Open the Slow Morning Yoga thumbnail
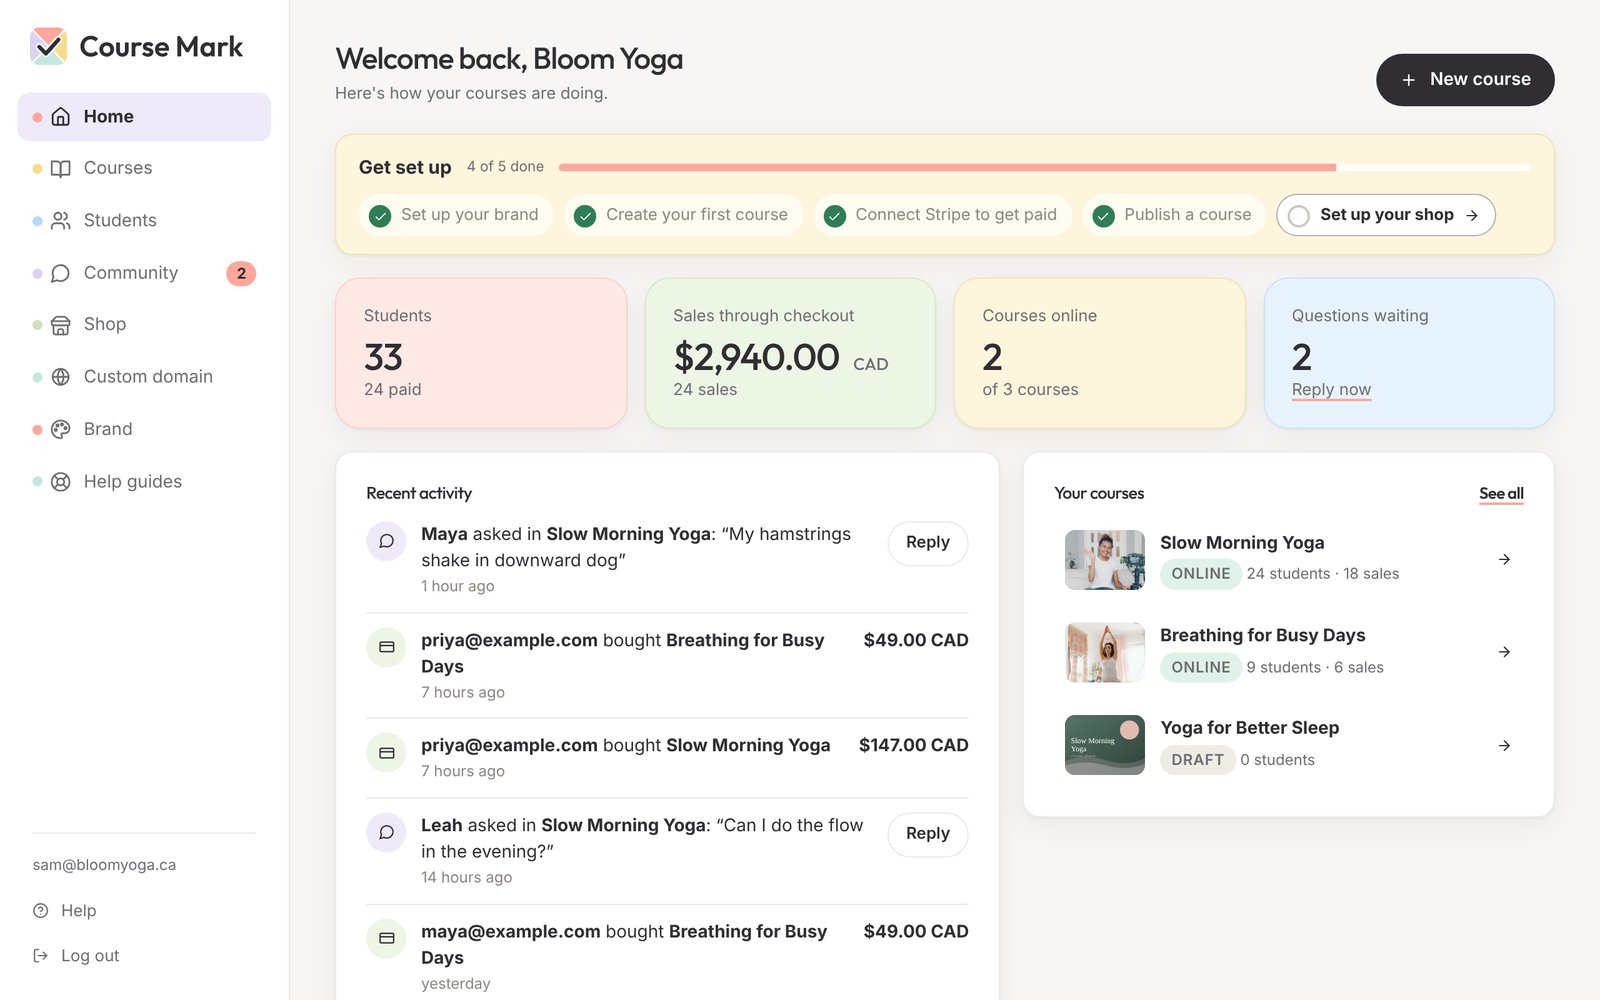 click(1105, 560)
